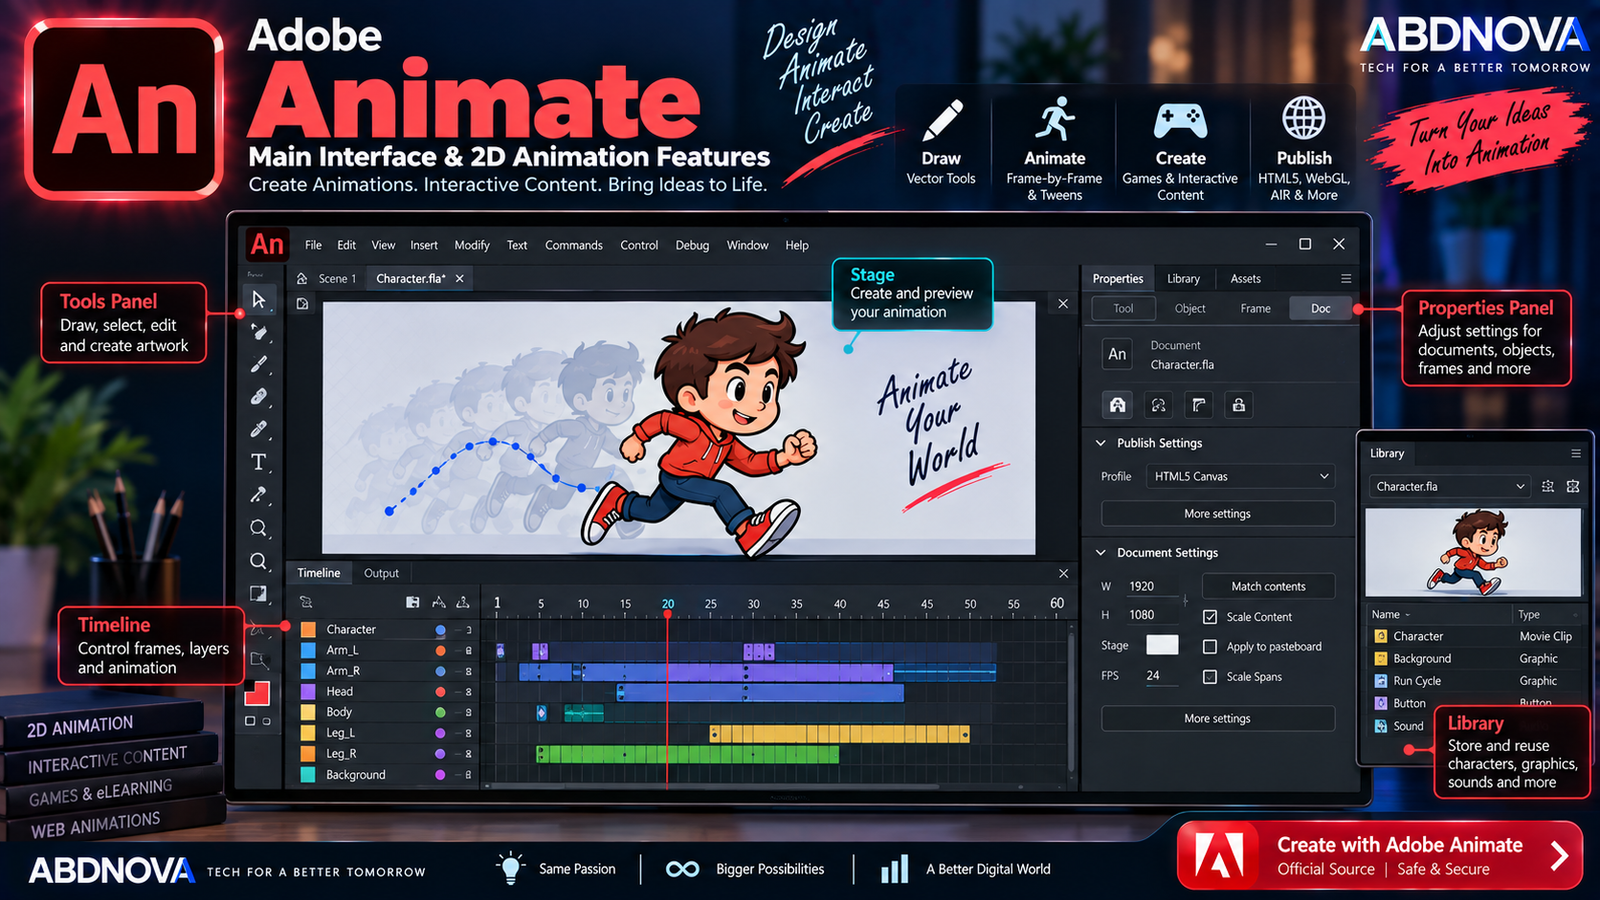
Task: Open the Commands menu
Action: pos(574,245)
